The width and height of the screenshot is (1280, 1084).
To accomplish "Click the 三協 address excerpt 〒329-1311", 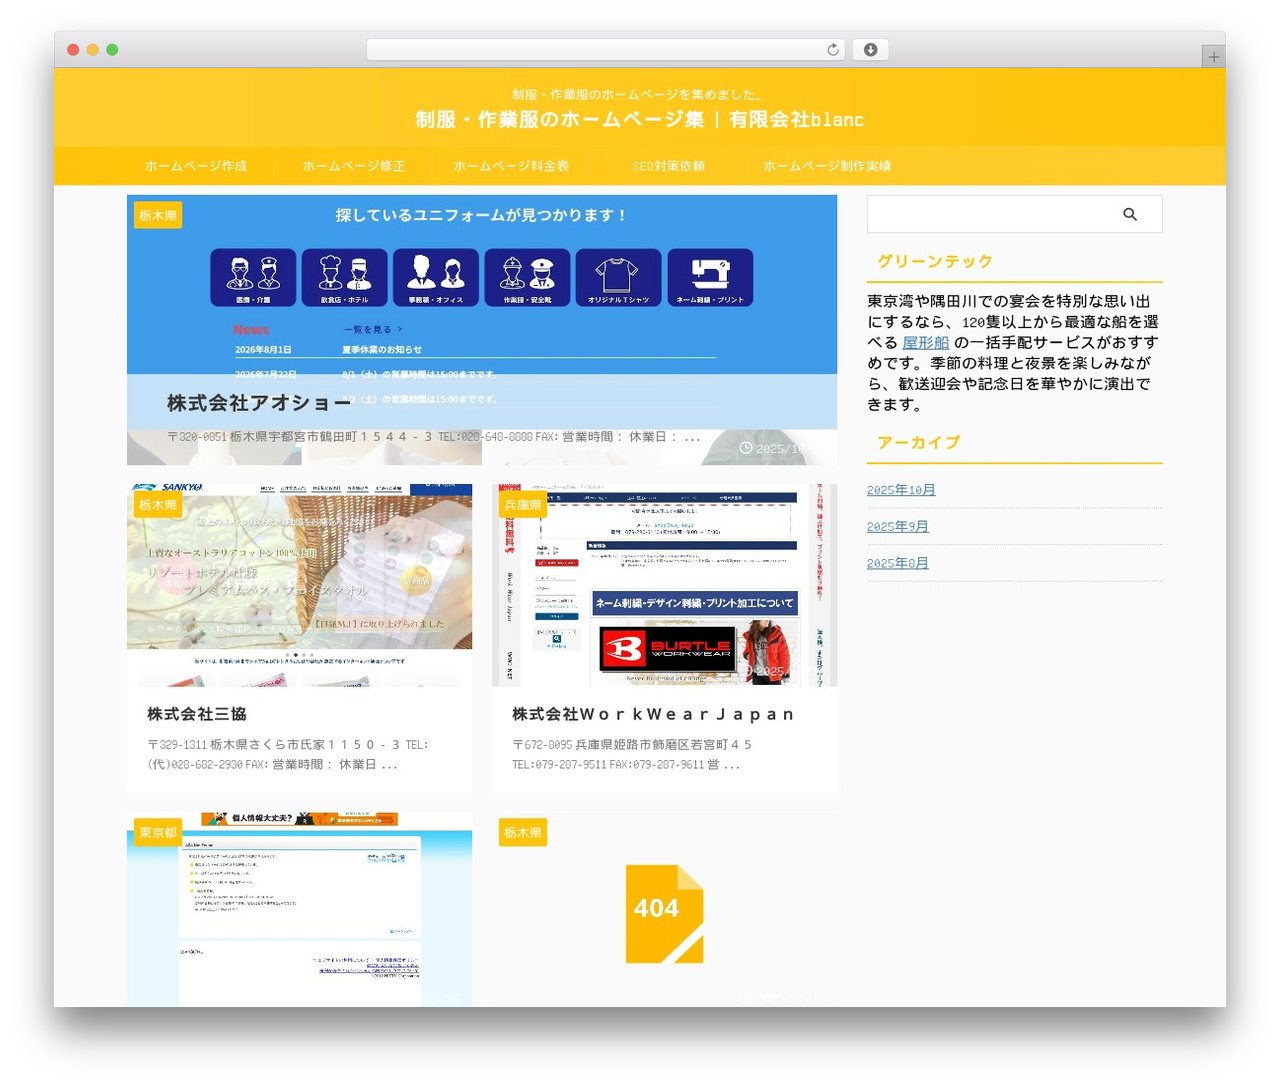I will (x=287, y=755).
